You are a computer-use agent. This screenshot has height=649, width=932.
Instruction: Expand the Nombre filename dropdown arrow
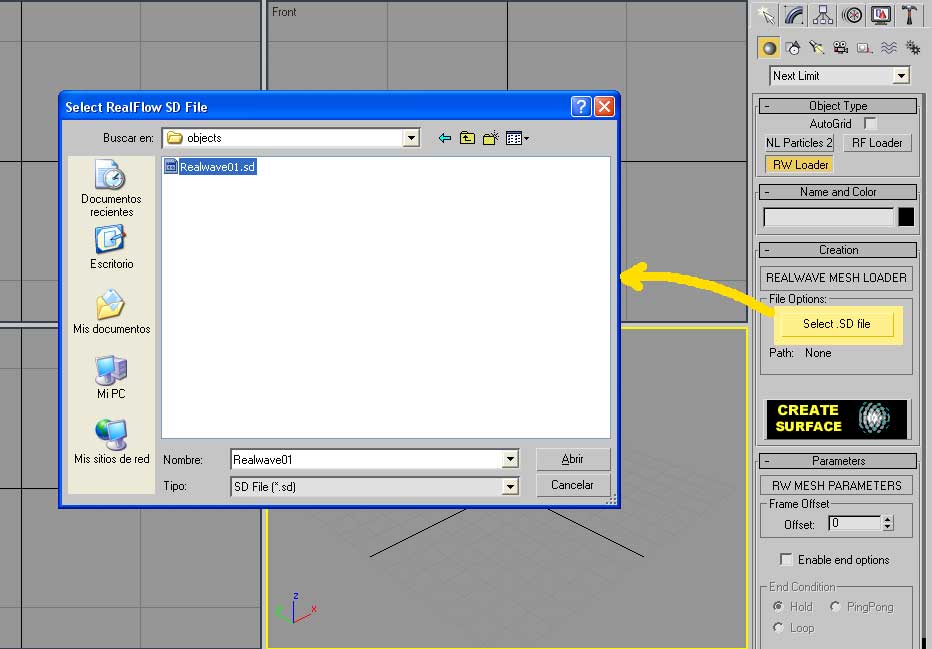click(510, 459)
